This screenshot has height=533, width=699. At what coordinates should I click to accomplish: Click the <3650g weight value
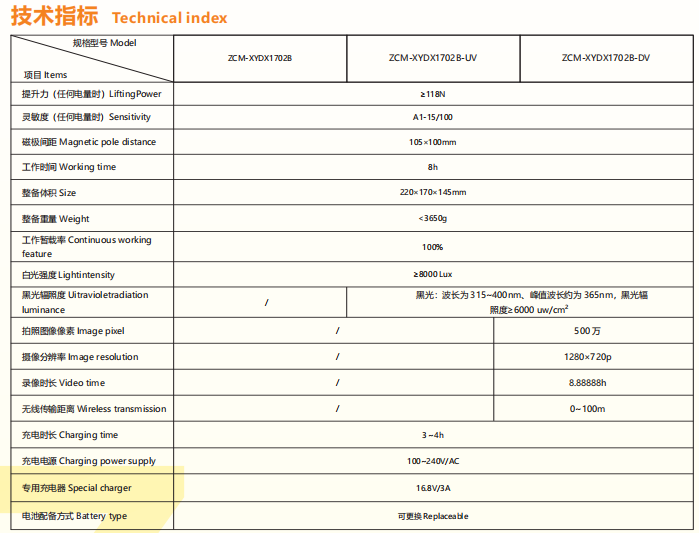tap(432, 218)
